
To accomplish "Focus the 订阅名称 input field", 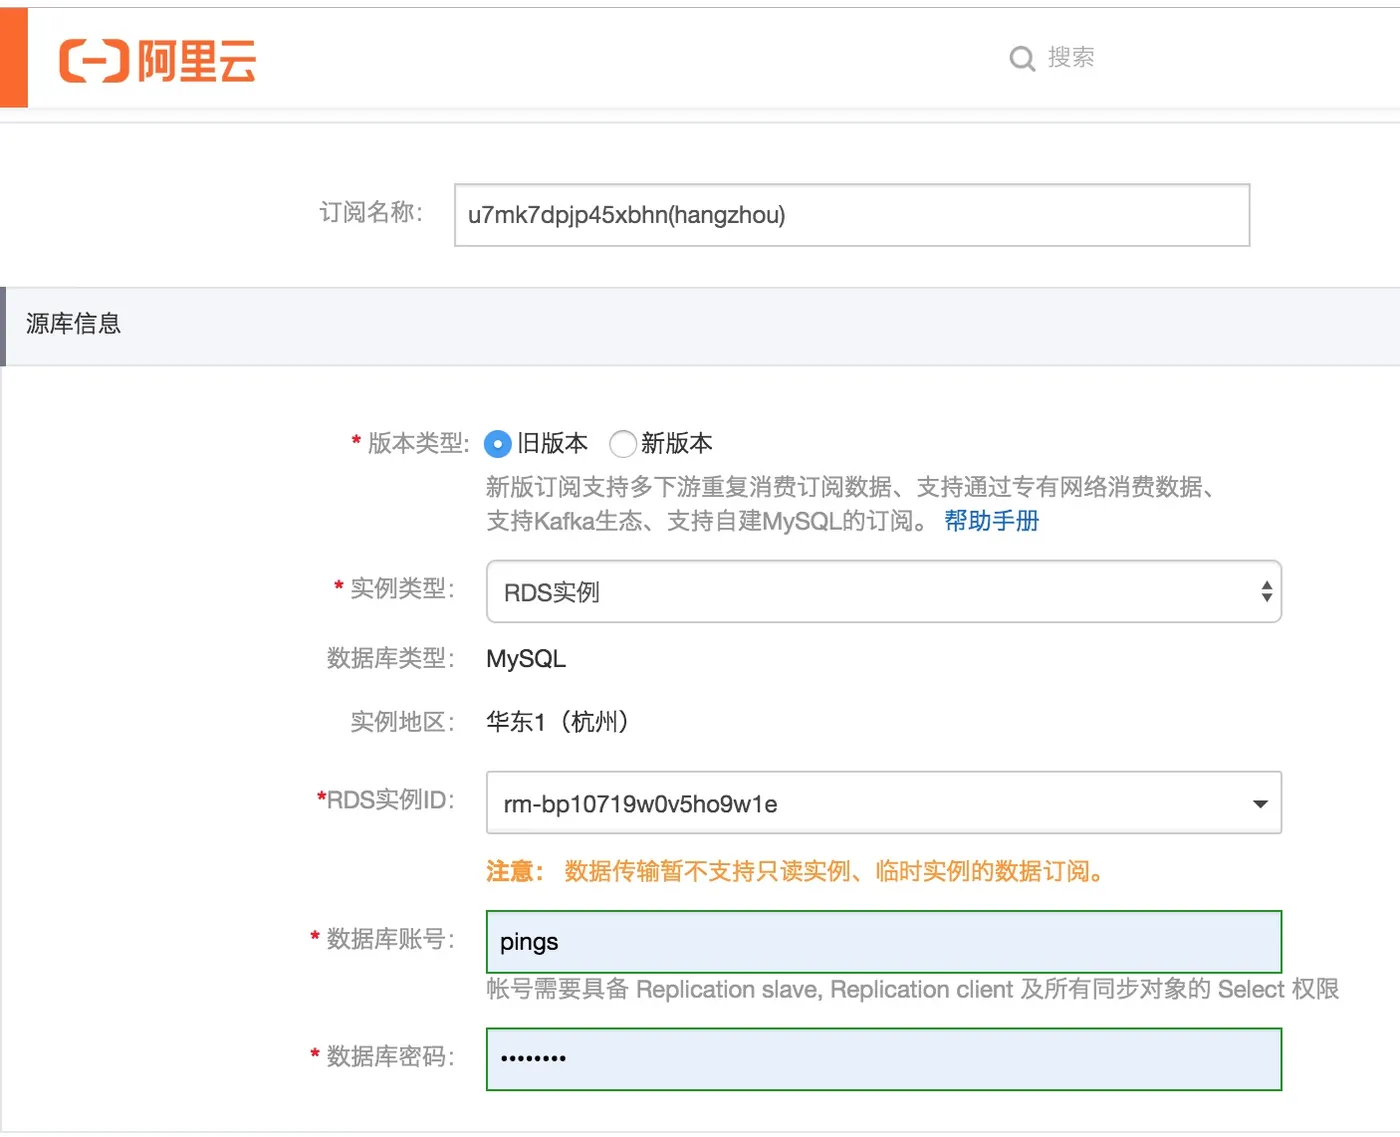I will 851,215.
